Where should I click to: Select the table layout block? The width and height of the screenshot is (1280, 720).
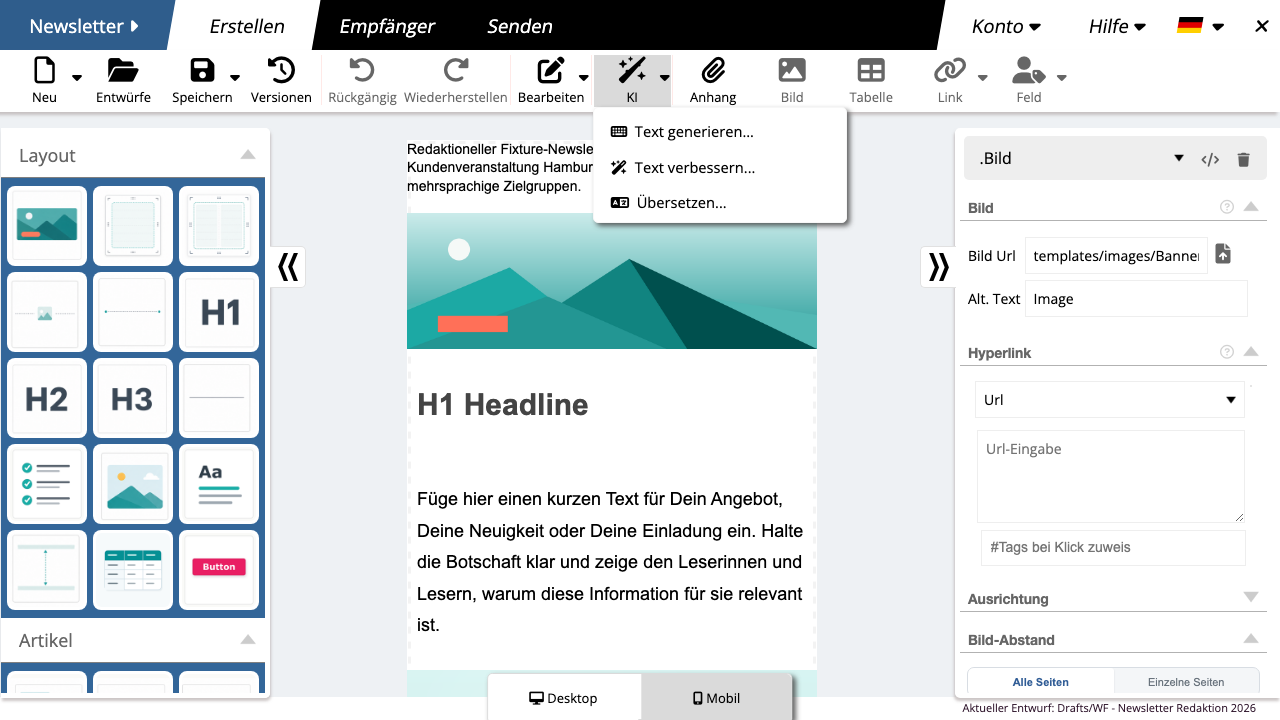[133, 571]
